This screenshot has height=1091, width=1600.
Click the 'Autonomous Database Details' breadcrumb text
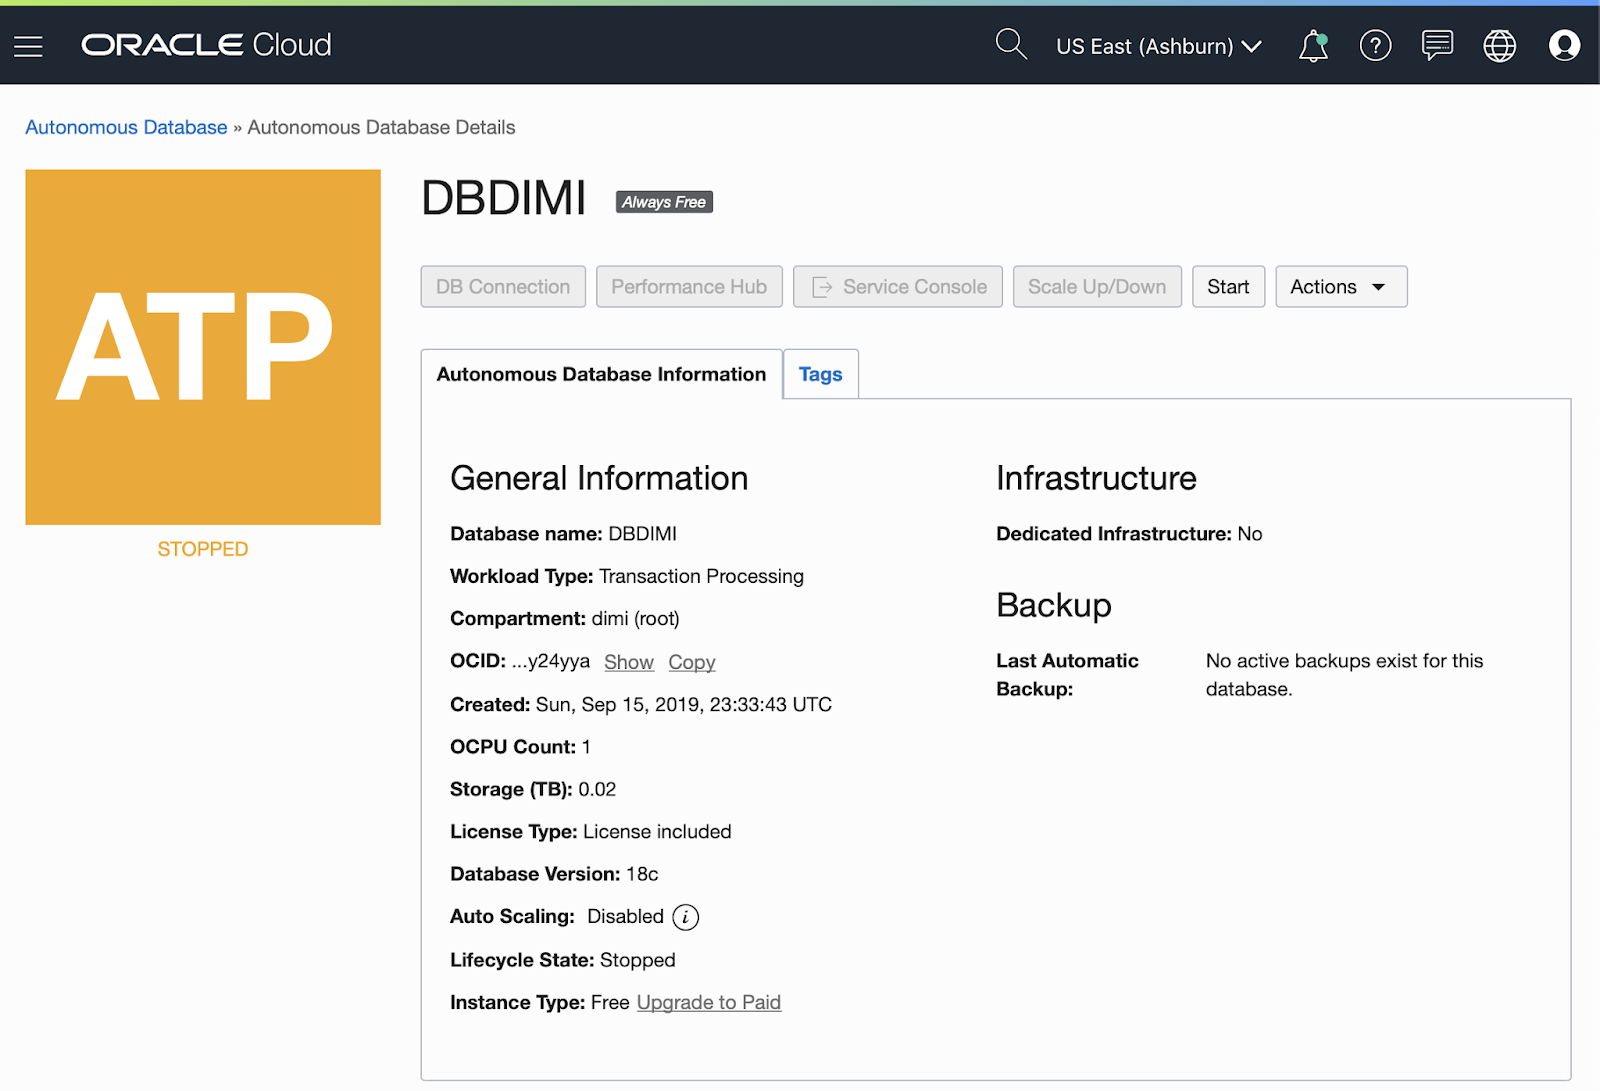tap(381, 128)
